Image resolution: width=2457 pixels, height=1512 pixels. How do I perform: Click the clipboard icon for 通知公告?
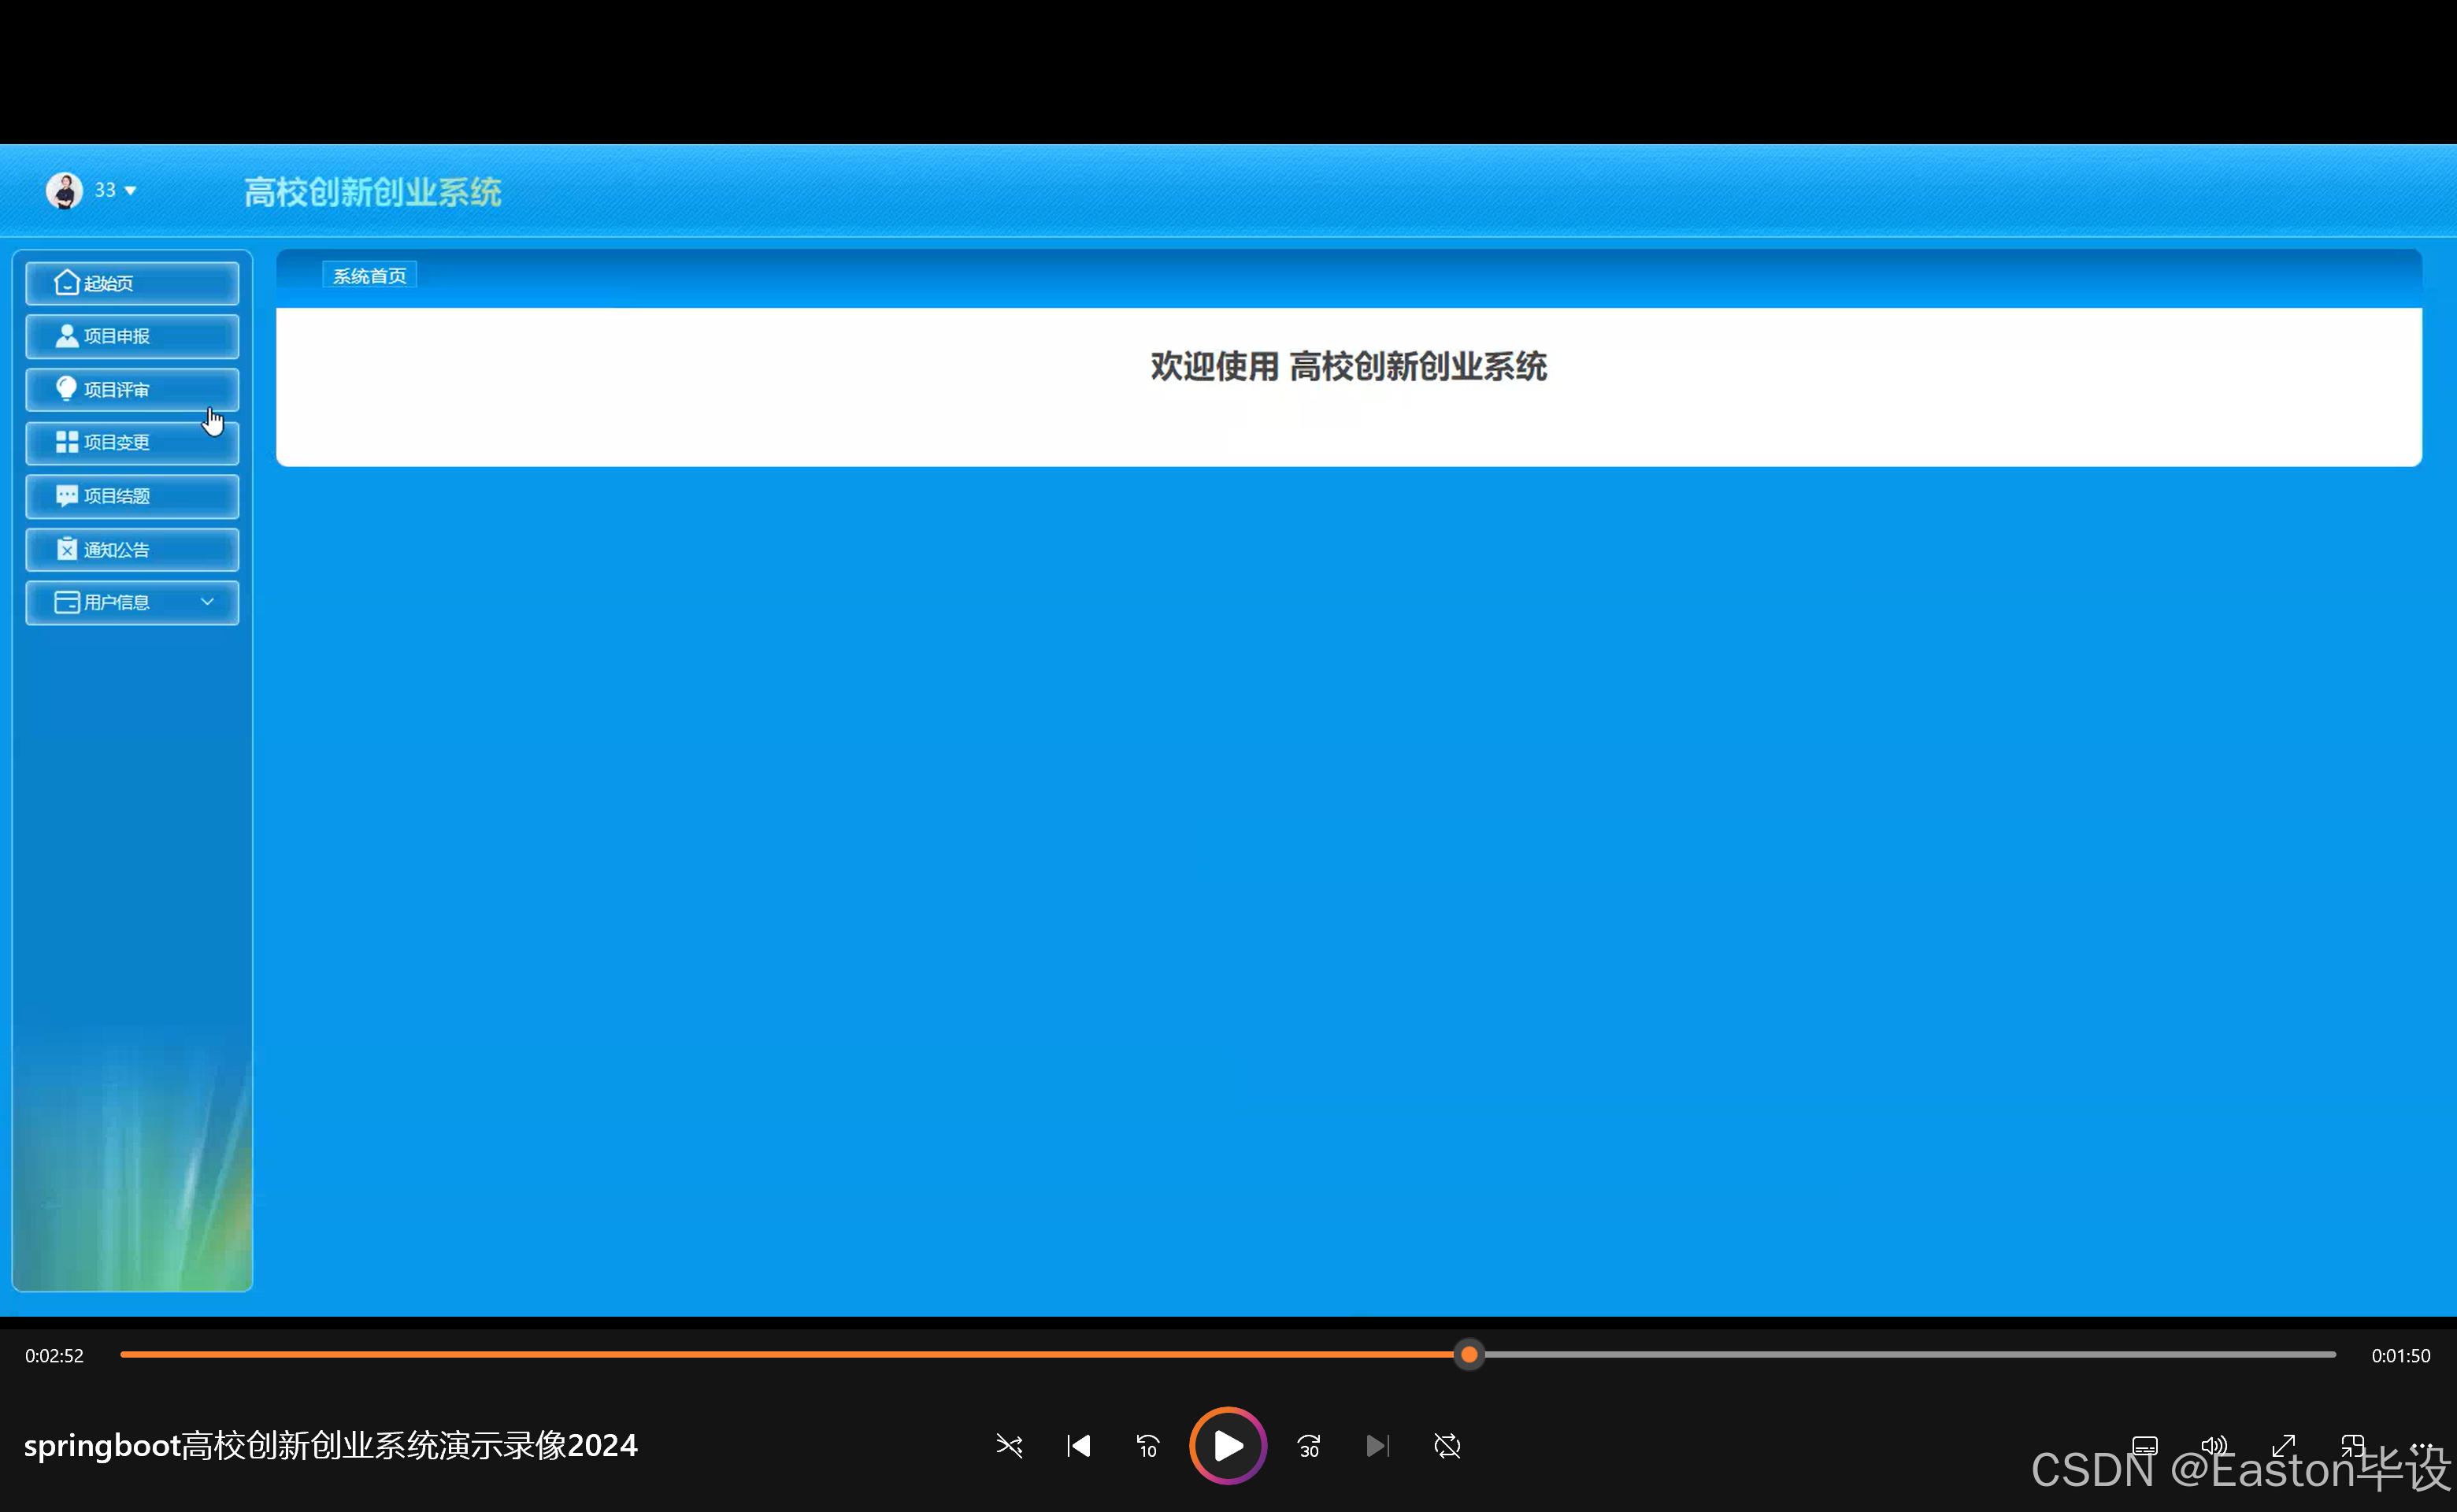coord(66,549)
